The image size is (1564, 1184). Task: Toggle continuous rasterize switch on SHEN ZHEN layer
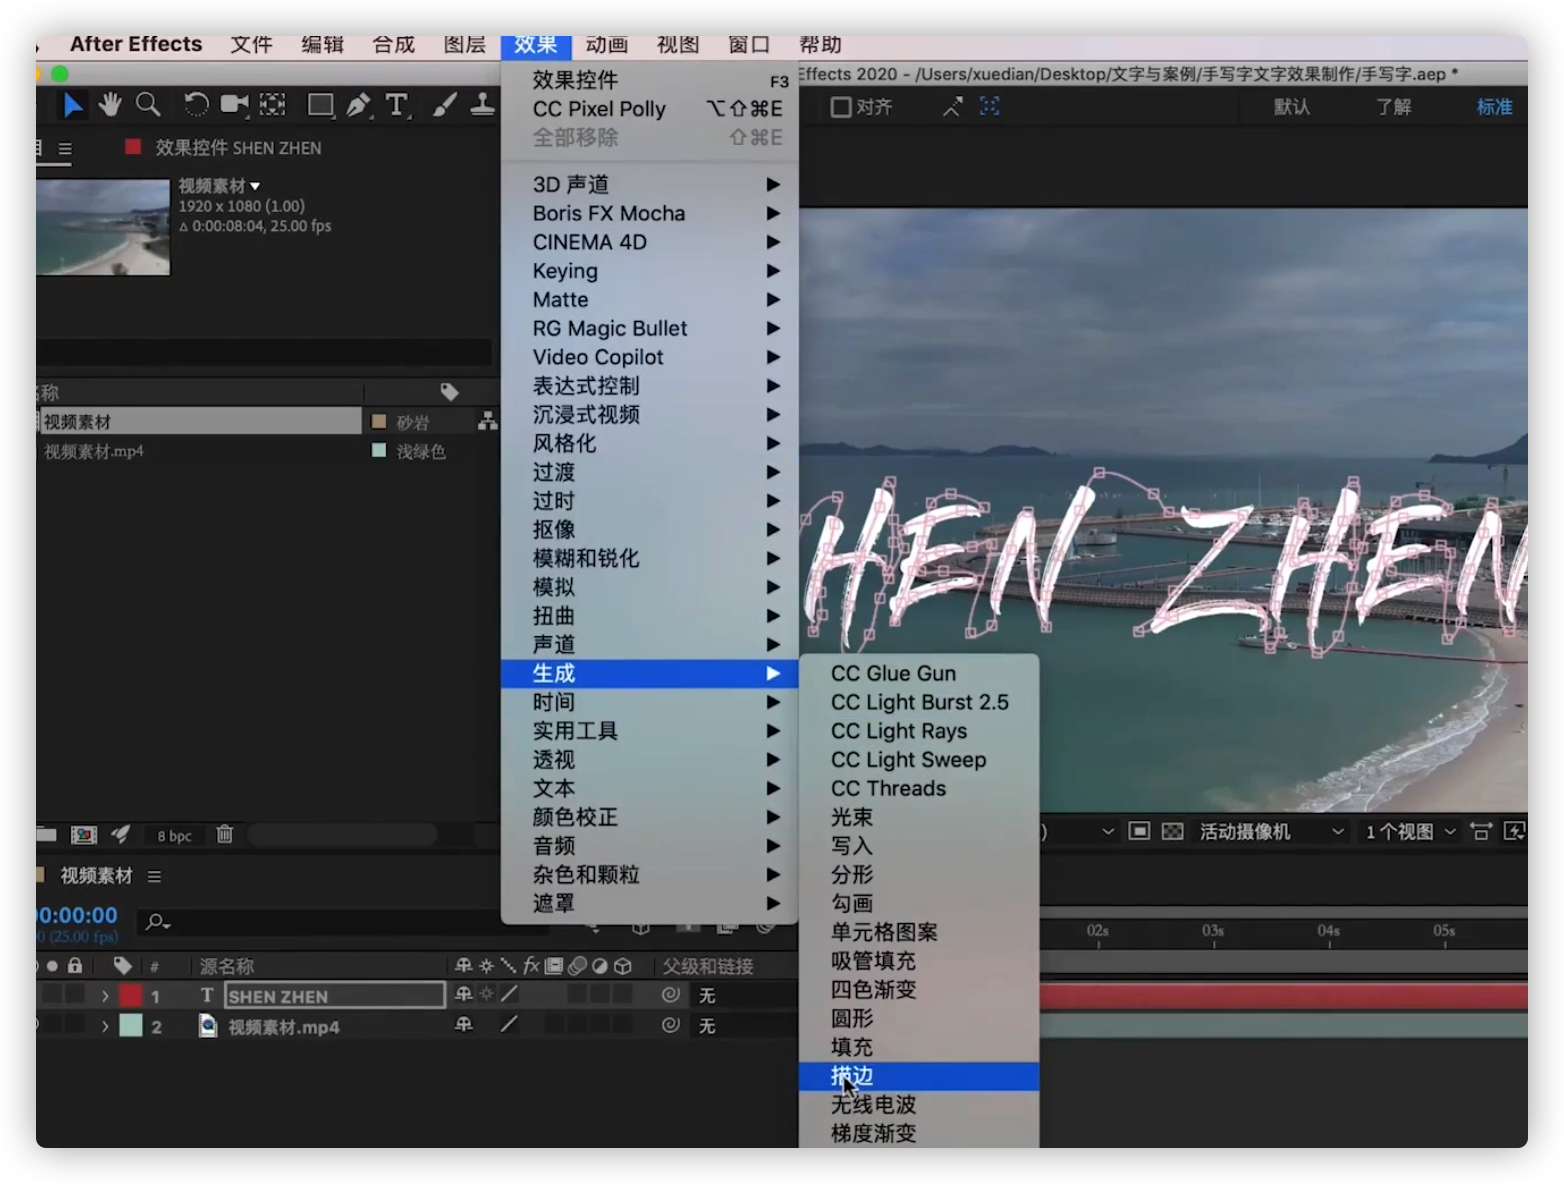pyautogui.click(x=486, y=995)
